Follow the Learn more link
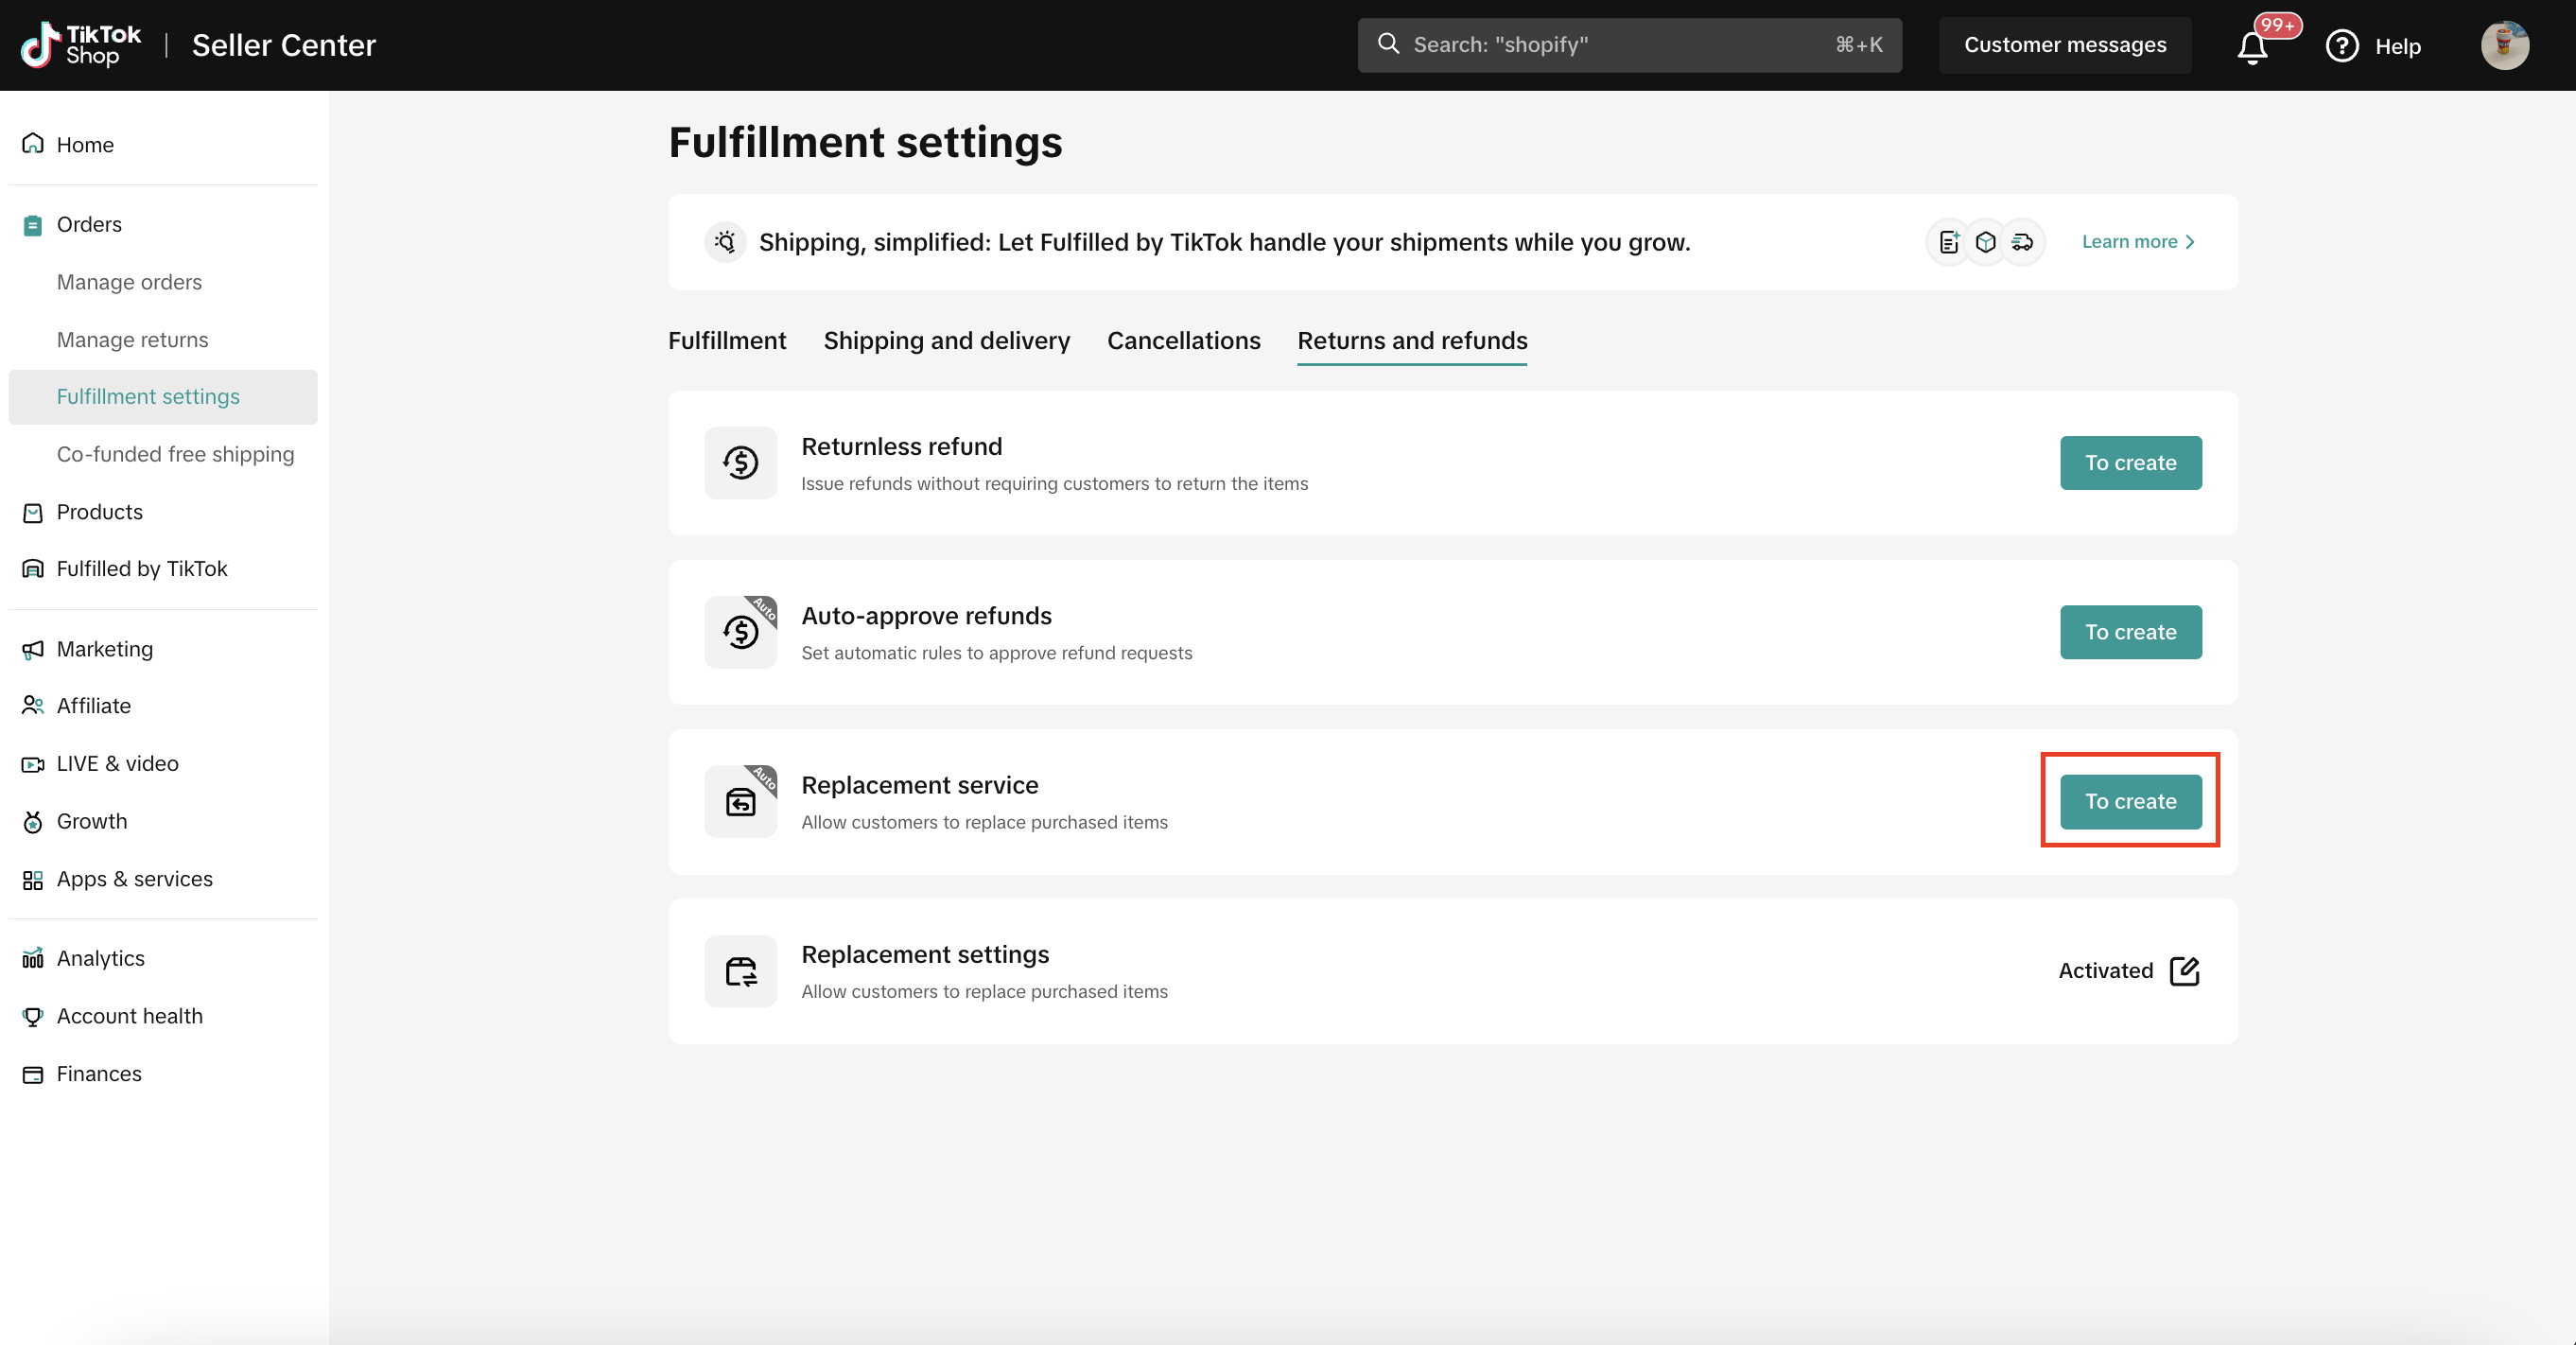The image size is (2576, 1345). (2137, 242)
